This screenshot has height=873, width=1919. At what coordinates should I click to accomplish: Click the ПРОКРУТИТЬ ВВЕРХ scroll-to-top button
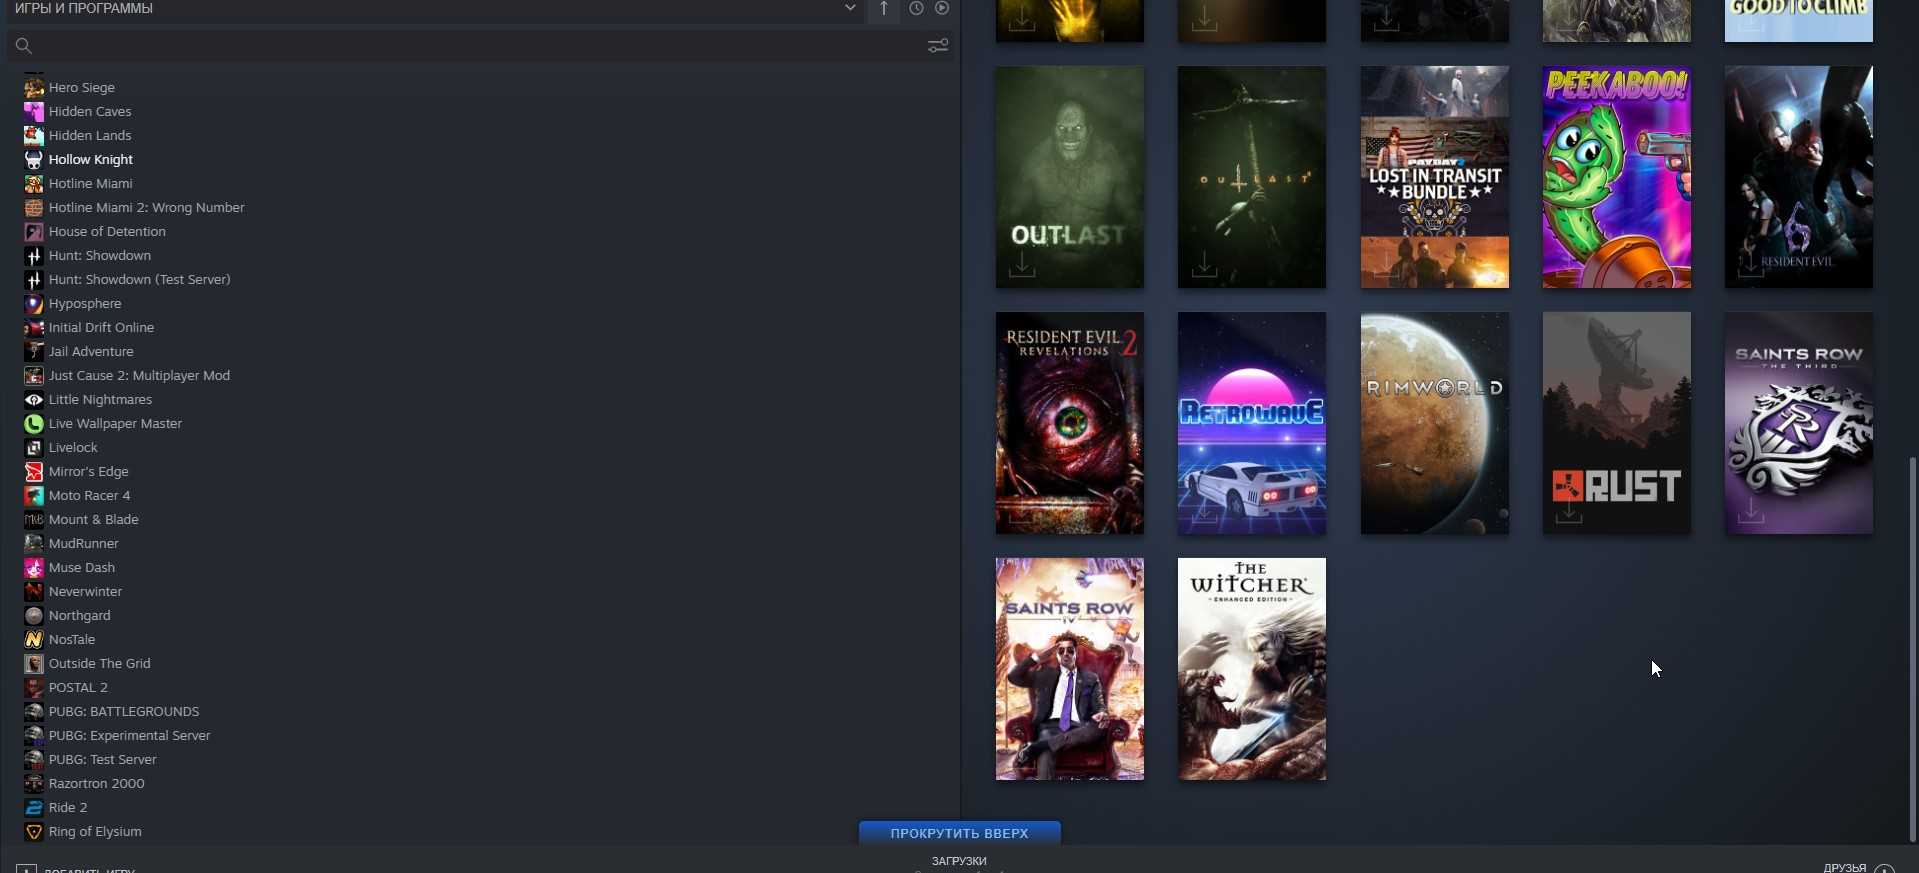click(960, 833)
